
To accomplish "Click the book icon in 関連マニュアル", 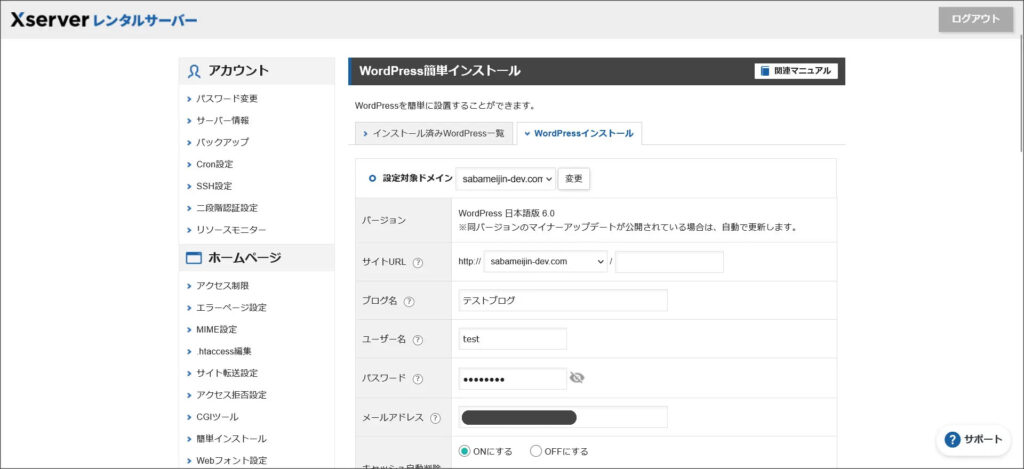I will [765, 71].
